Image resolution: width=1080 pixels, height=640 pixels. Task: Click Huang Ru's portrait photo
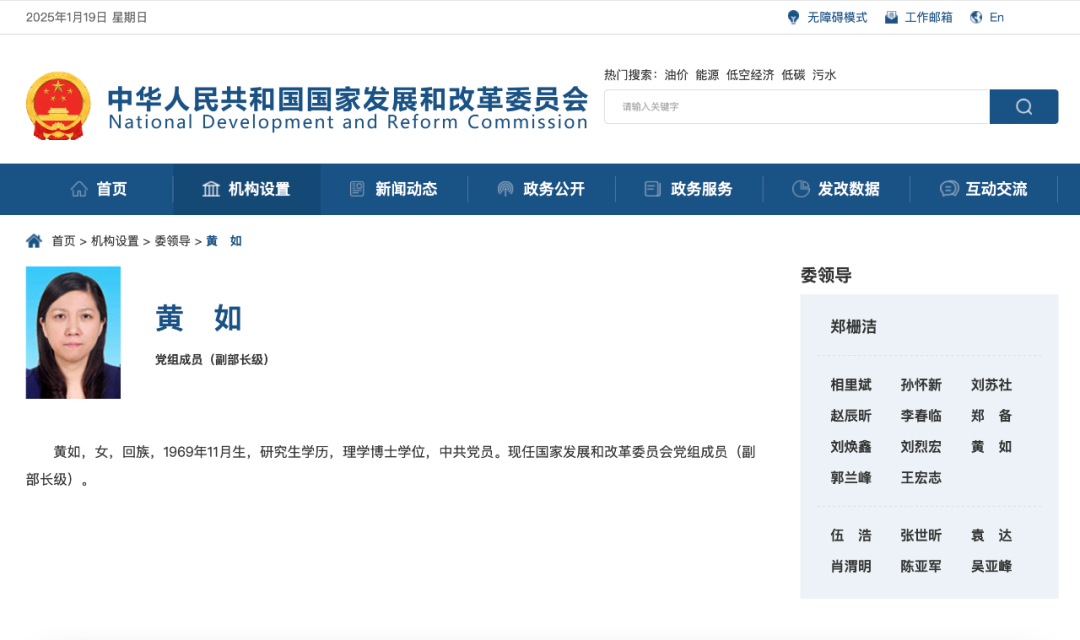coord(73,332)
